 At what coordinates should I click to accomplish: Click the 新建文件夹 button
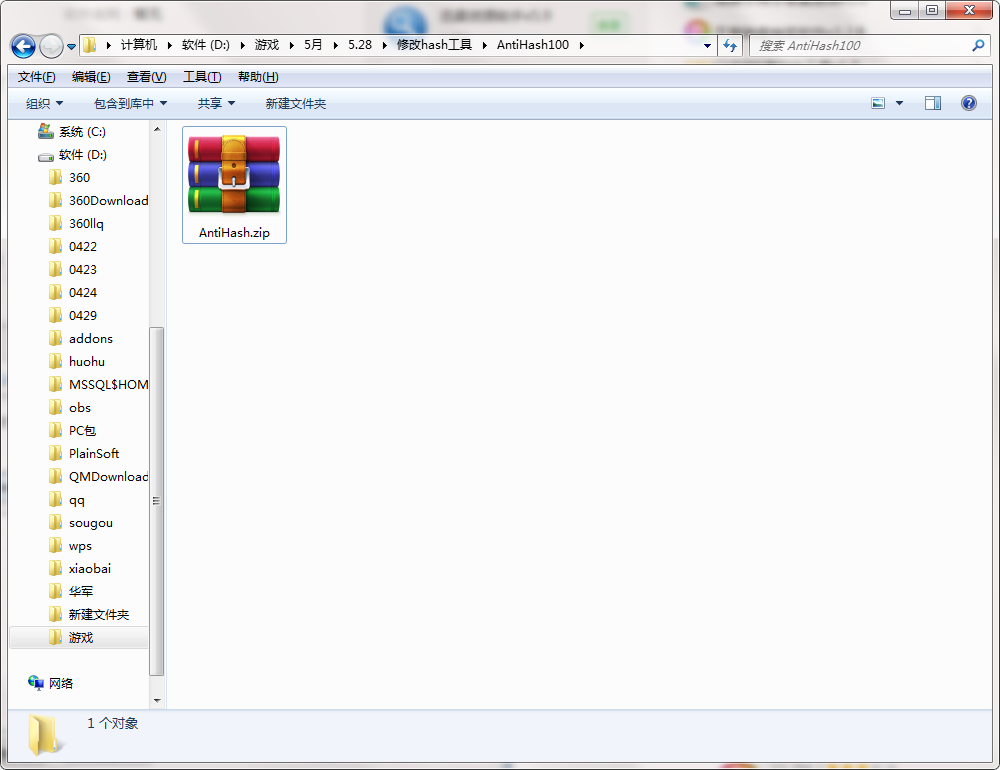(x=295, y=103)
